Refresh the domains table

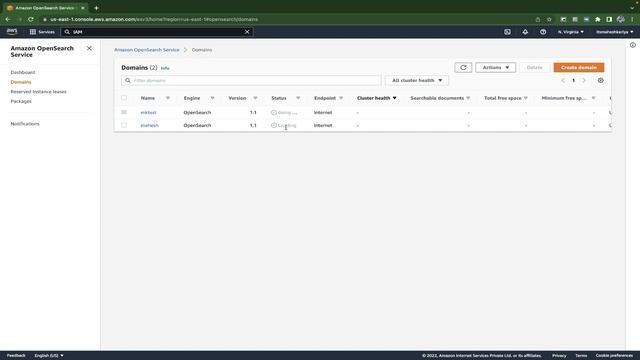pos(463,67)
